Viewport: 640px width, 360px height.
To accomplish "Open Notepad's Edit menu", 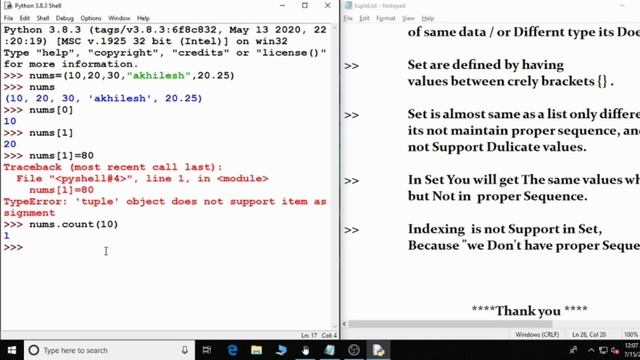I will (364, 18).
